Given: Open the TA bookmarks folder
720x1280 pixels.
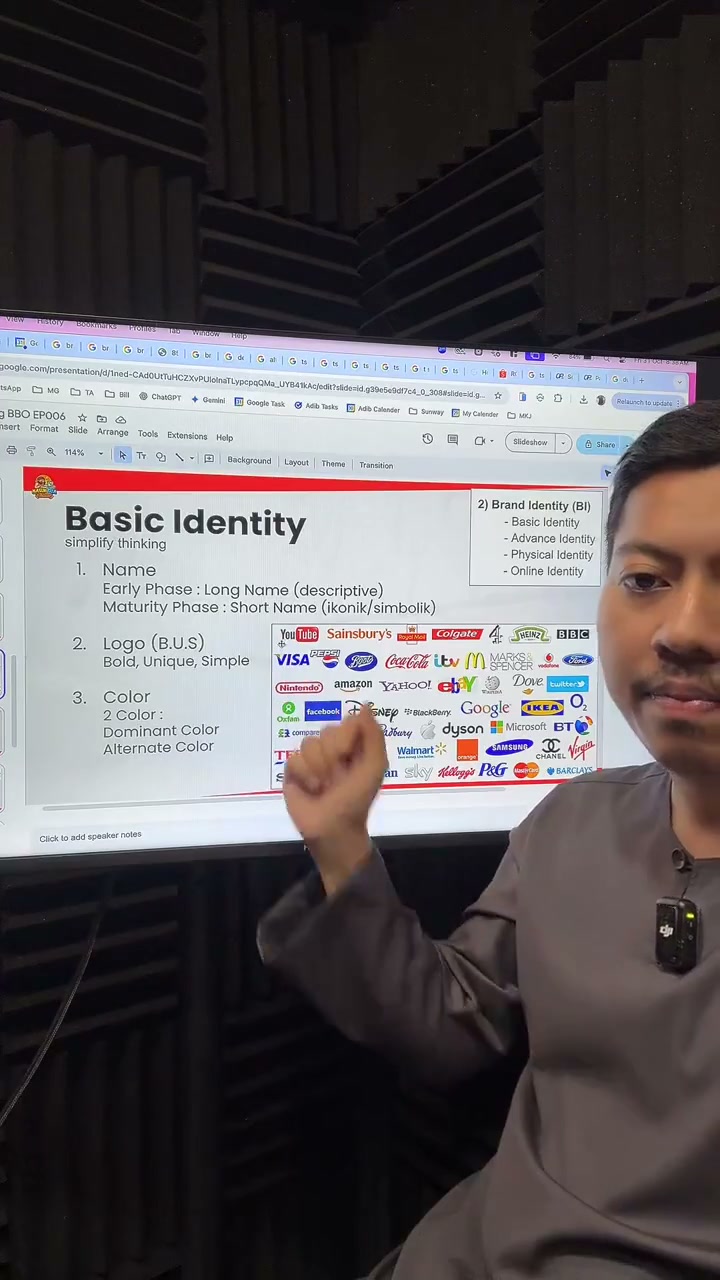Looking at the screenshot, I should pyautogui.click(x=82, y=392).
